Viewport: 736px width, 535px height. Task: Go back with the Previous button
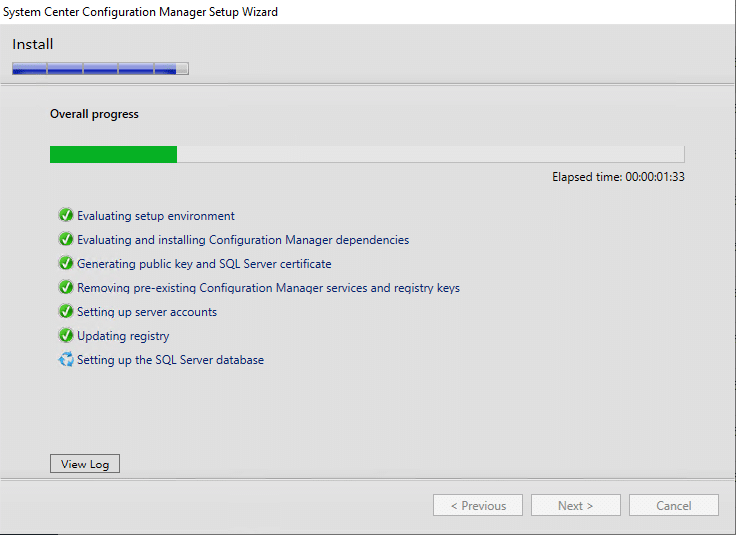[478, 505]
